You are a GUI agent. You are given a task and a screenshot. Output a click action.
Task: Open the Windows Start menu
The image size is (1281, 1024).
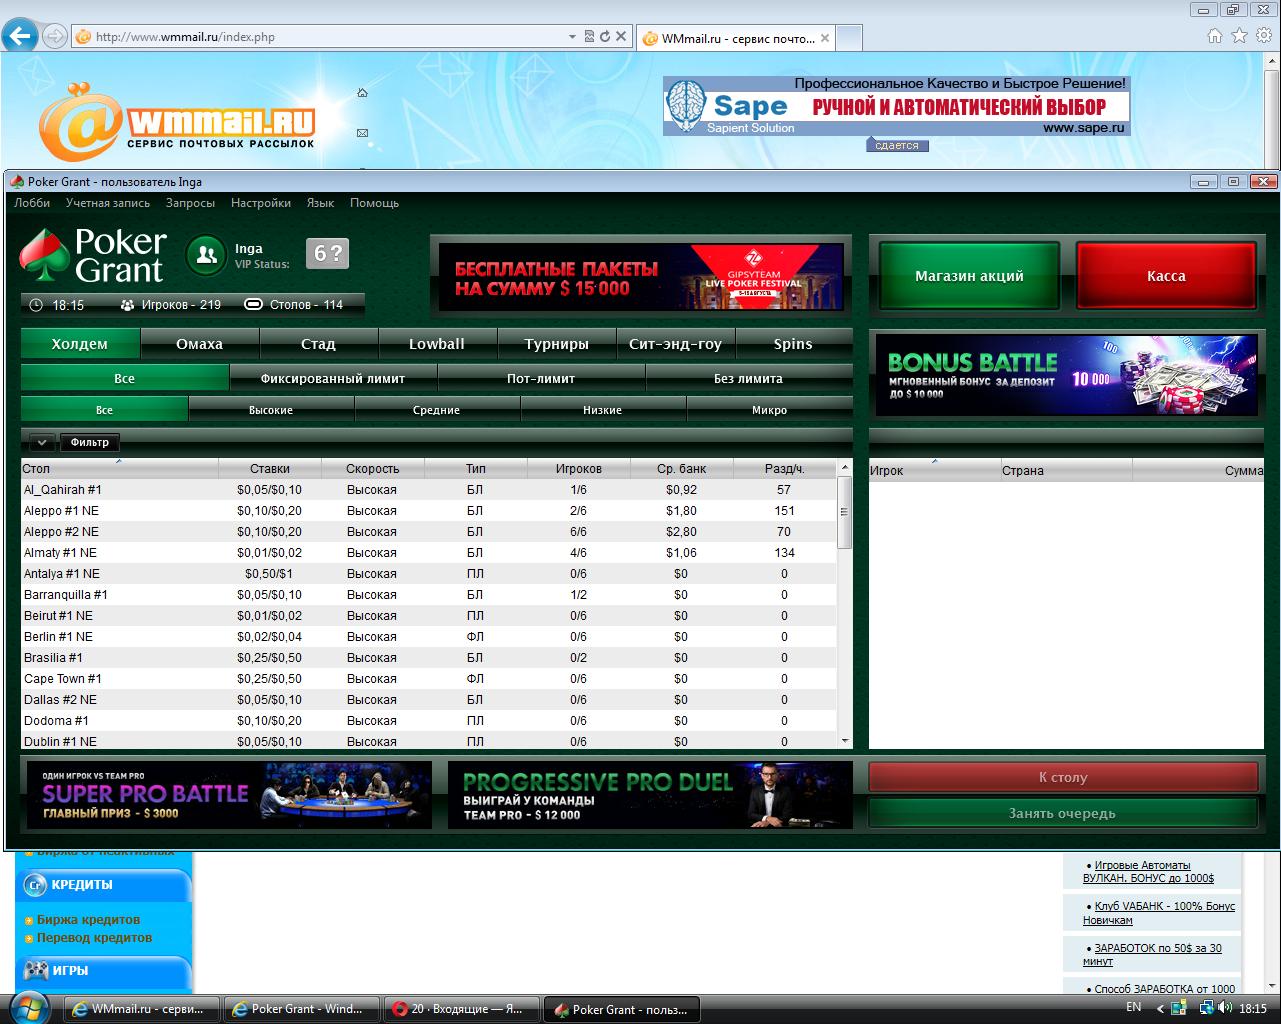[x=31, y=1007]
